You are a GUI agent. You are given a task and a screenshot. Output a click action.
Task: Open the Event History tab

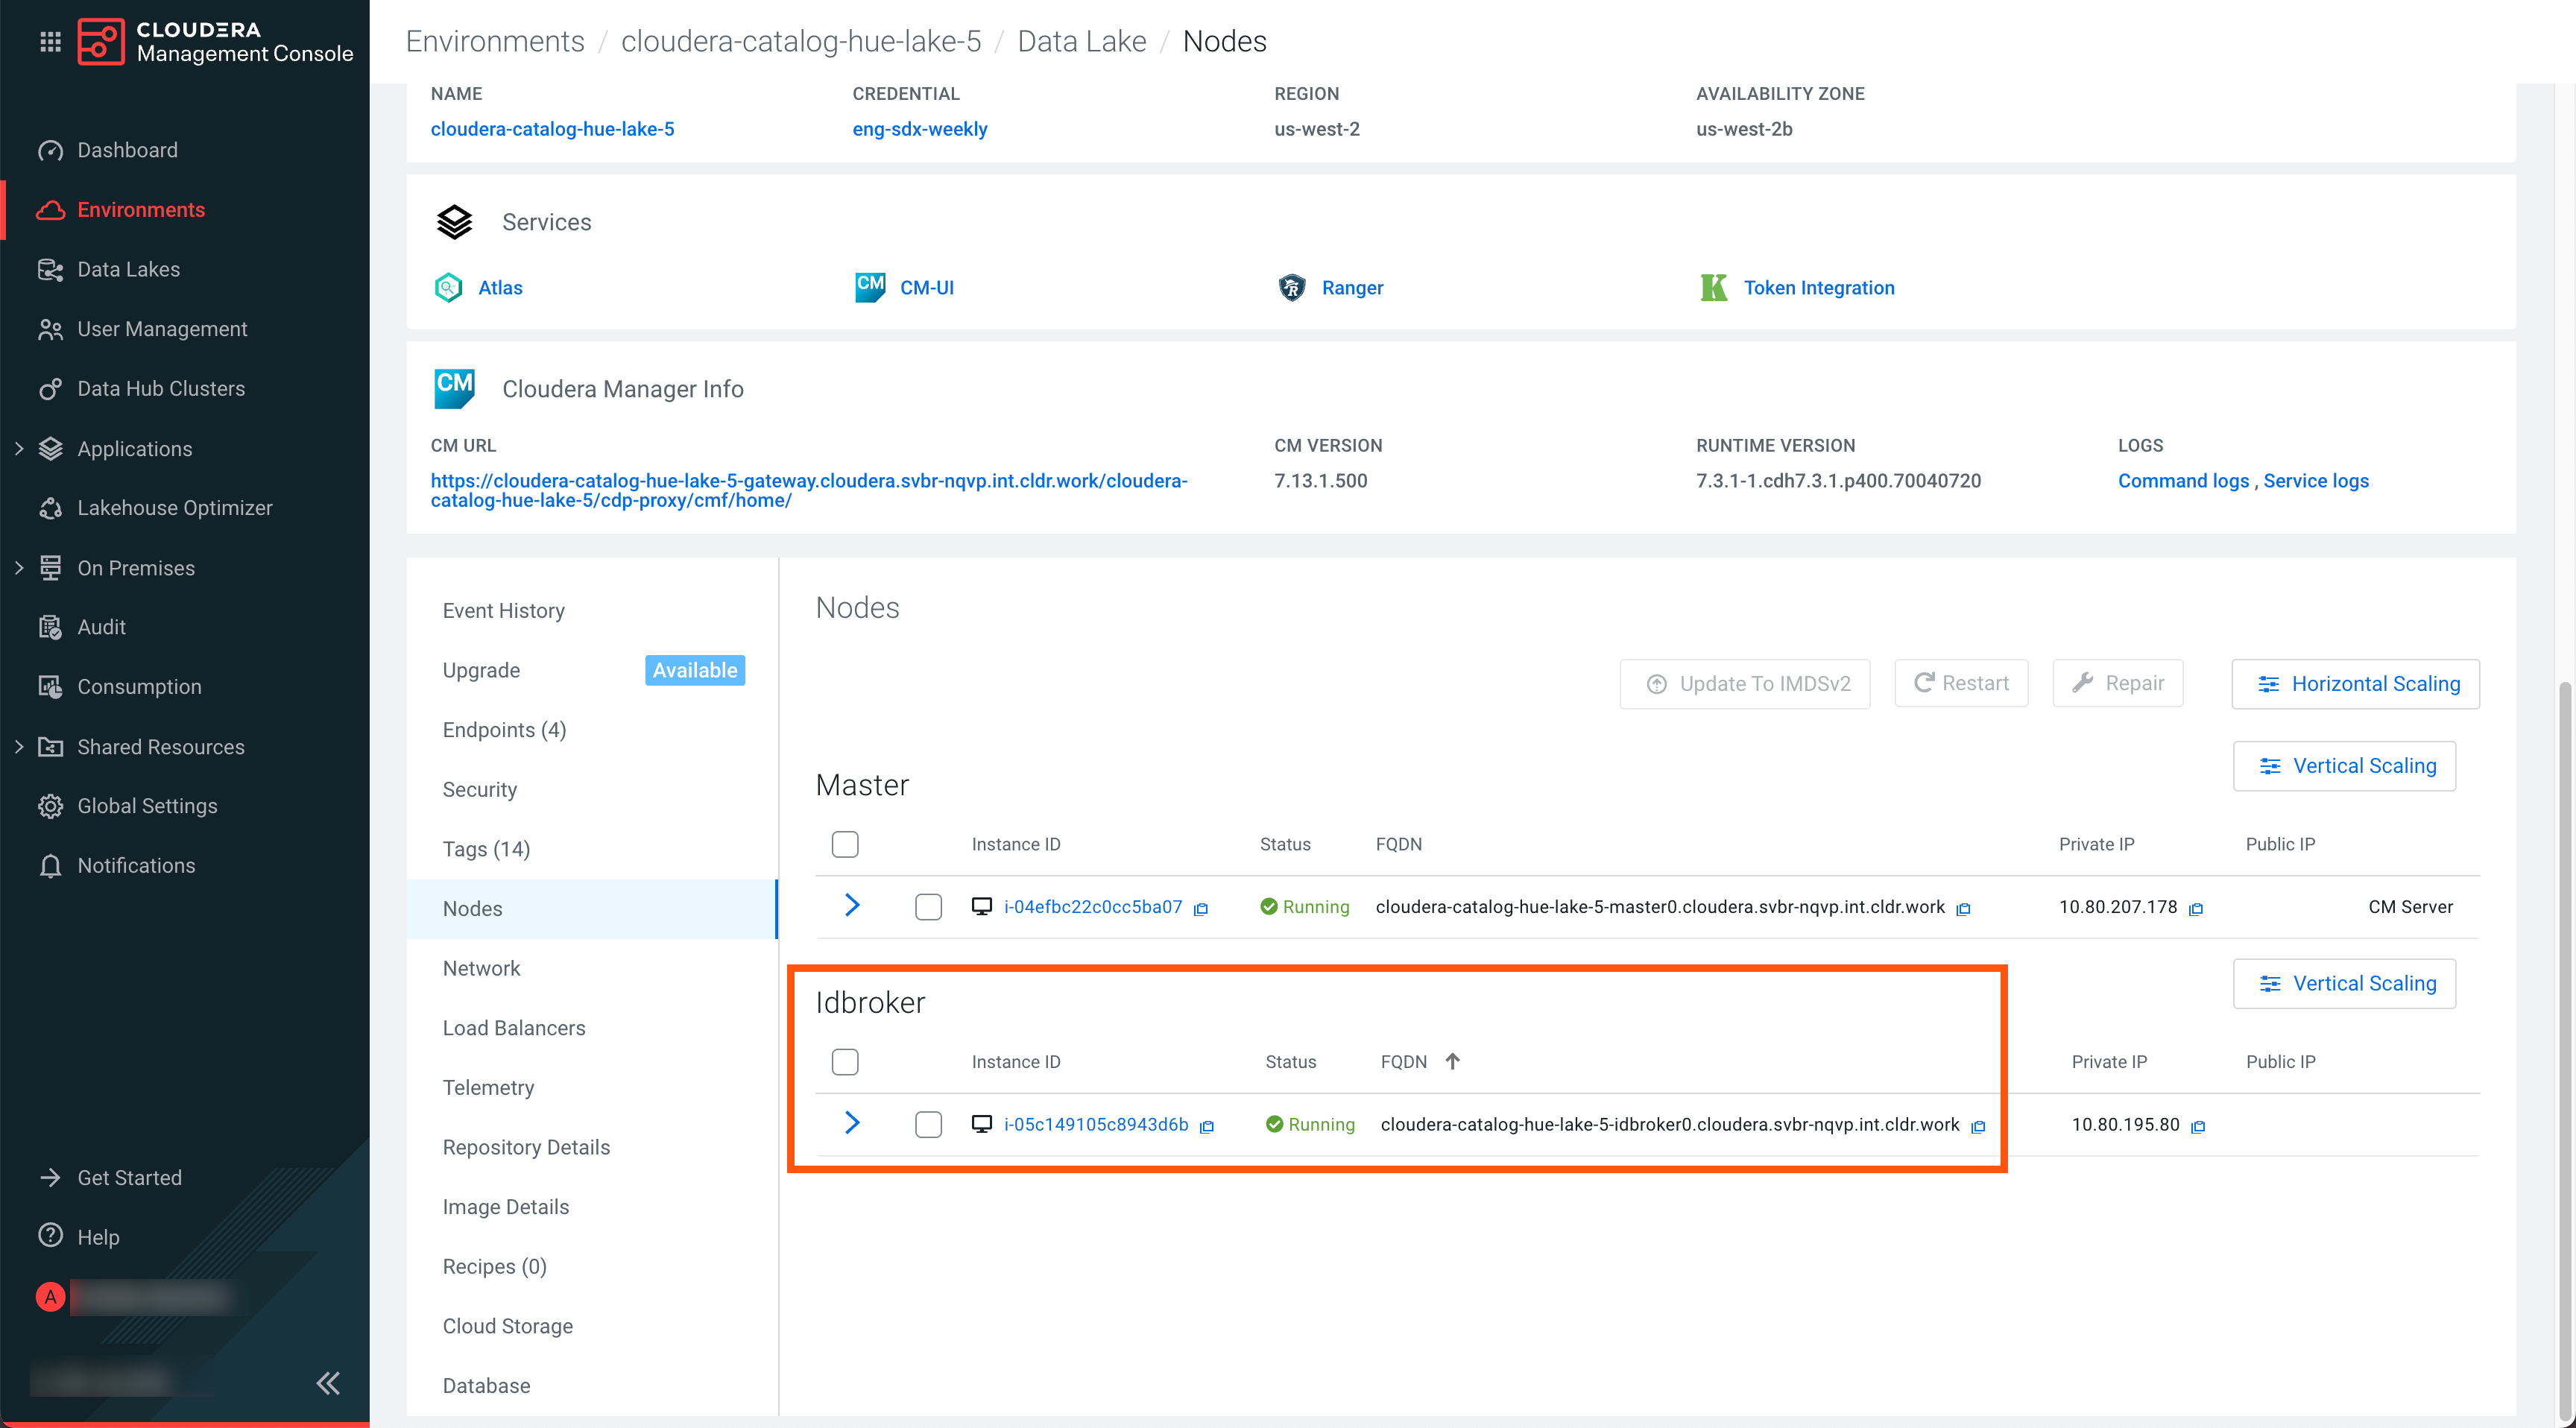click(x=503, y=610)
